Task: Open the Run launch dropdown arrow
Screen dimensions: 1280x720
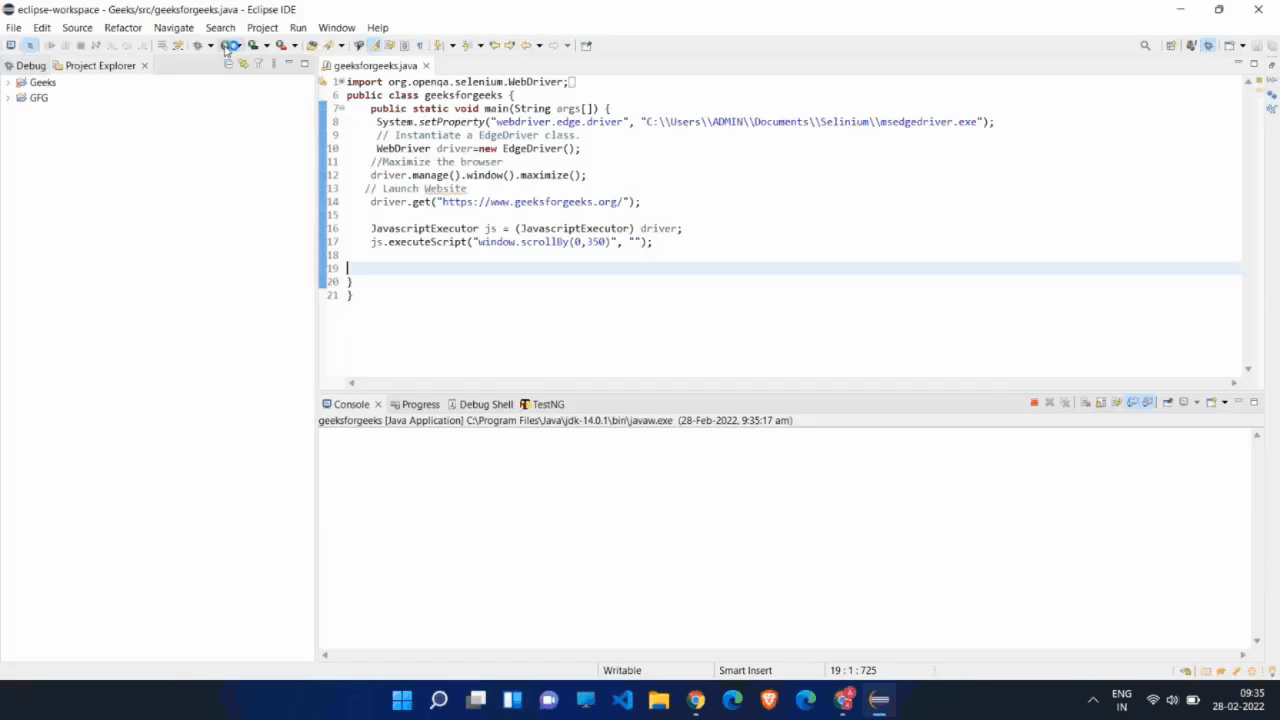Action: [x=240, y=45]
